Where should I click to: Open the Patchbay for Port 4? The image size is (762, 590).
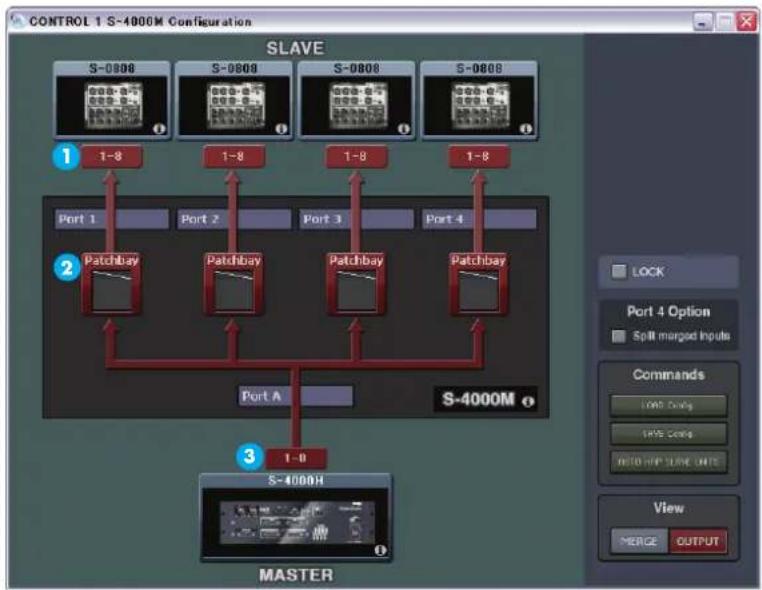[479, 284]
